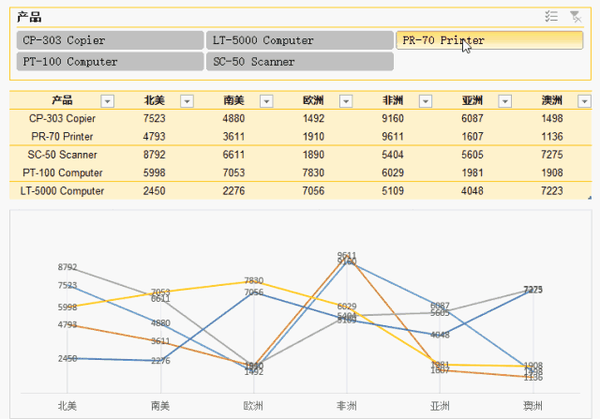The width and height of the screenshot is (600, 419).
Task: Select cell value 4048 in 亚洲 column
Action: tap(472, 191)
